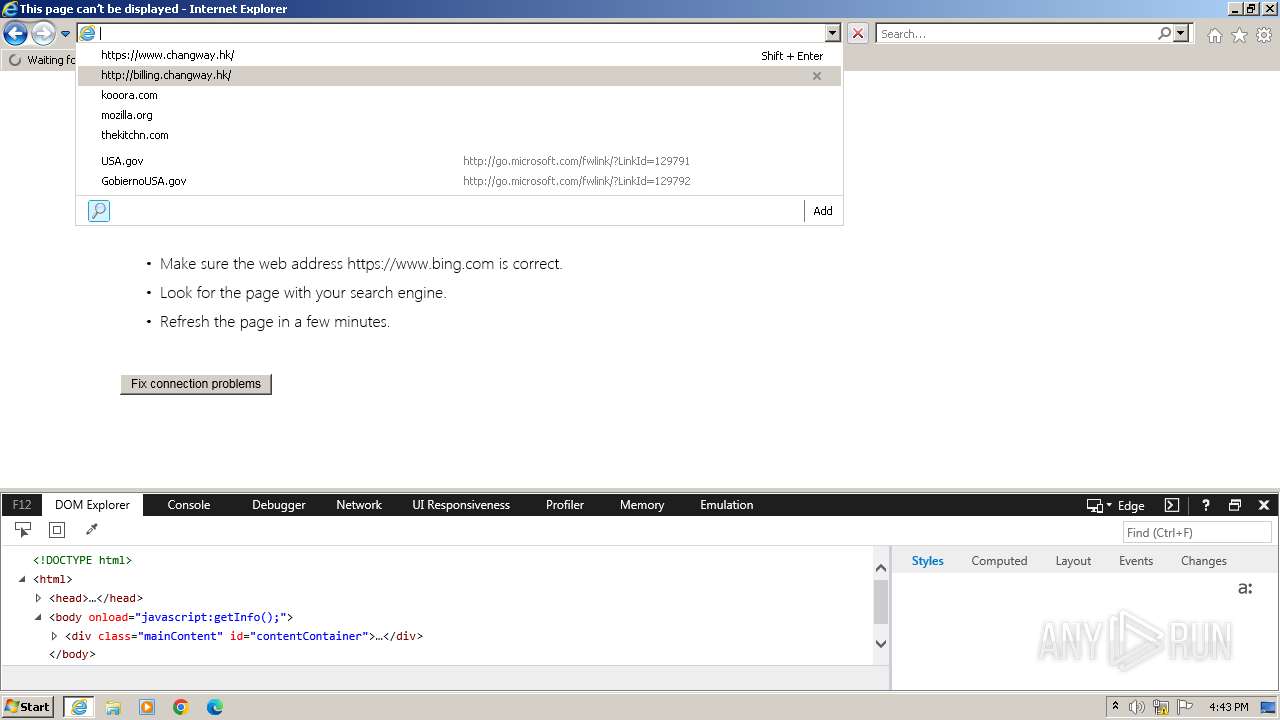This screenshot has width=1280, height=720.
Task: Select mozilla.org from suggestions
Action: pyautogui.click(x=460, y=116)
